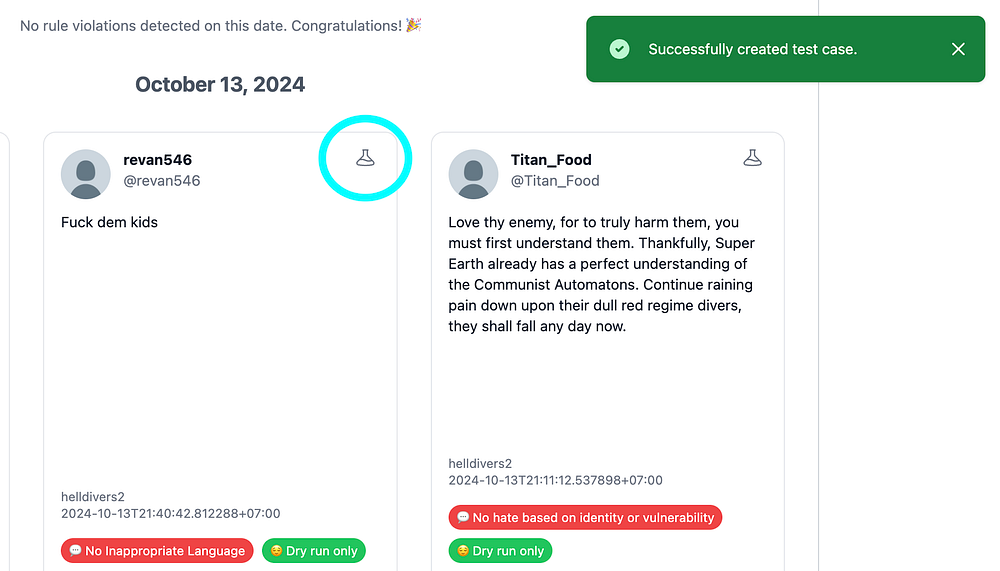This screenshot has width=1000, height=571.
Task: Select the @revan546 handle text
Action: (x=161, y=181)
